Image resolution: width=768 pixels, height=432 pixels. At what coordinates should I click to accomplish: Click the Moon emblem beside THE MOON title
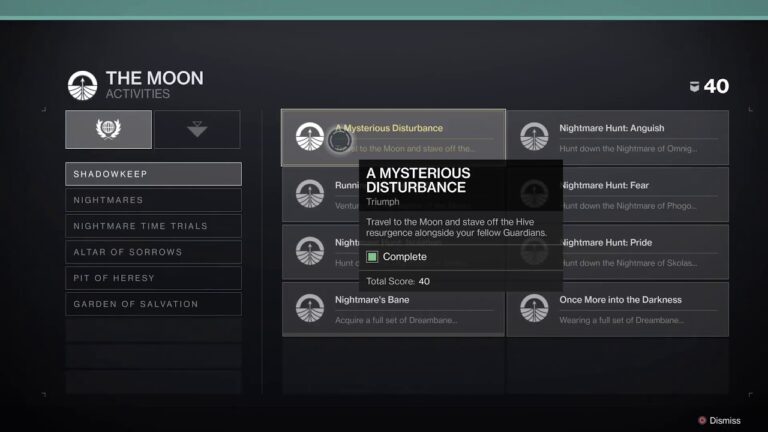82,86
